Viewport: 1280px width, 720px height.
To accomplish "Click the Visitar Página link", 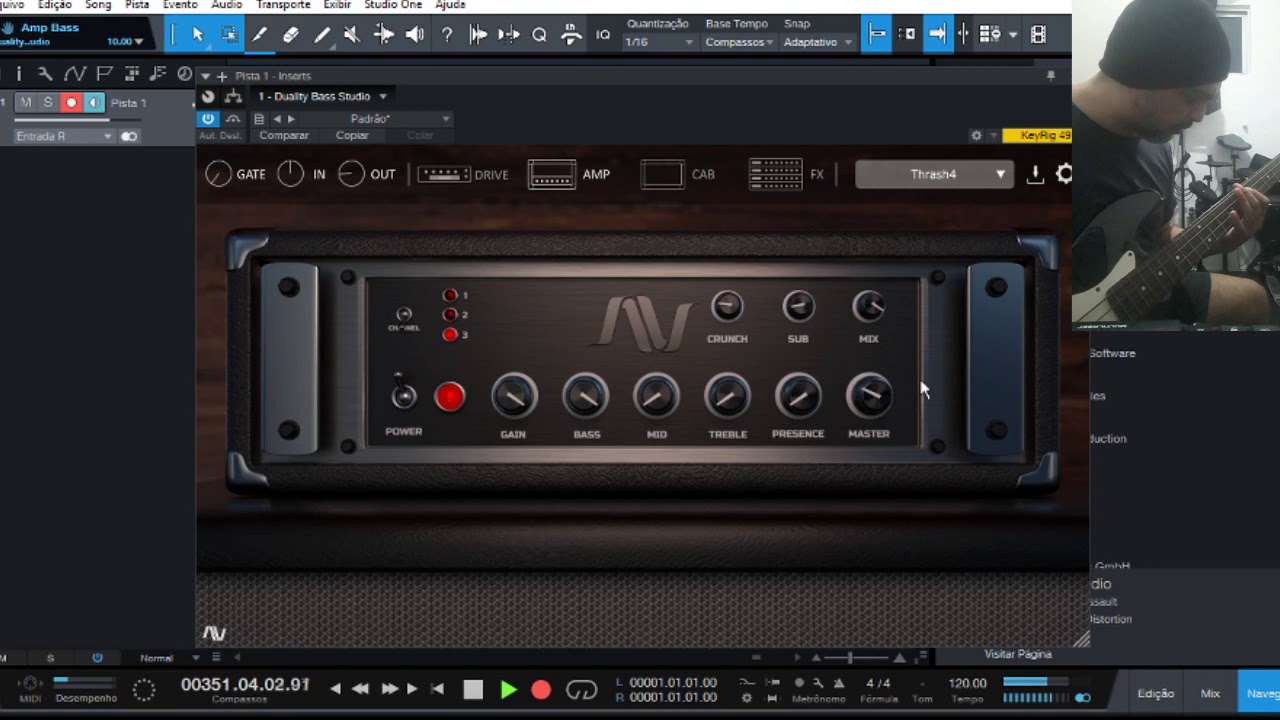I will click(1018, 654).
